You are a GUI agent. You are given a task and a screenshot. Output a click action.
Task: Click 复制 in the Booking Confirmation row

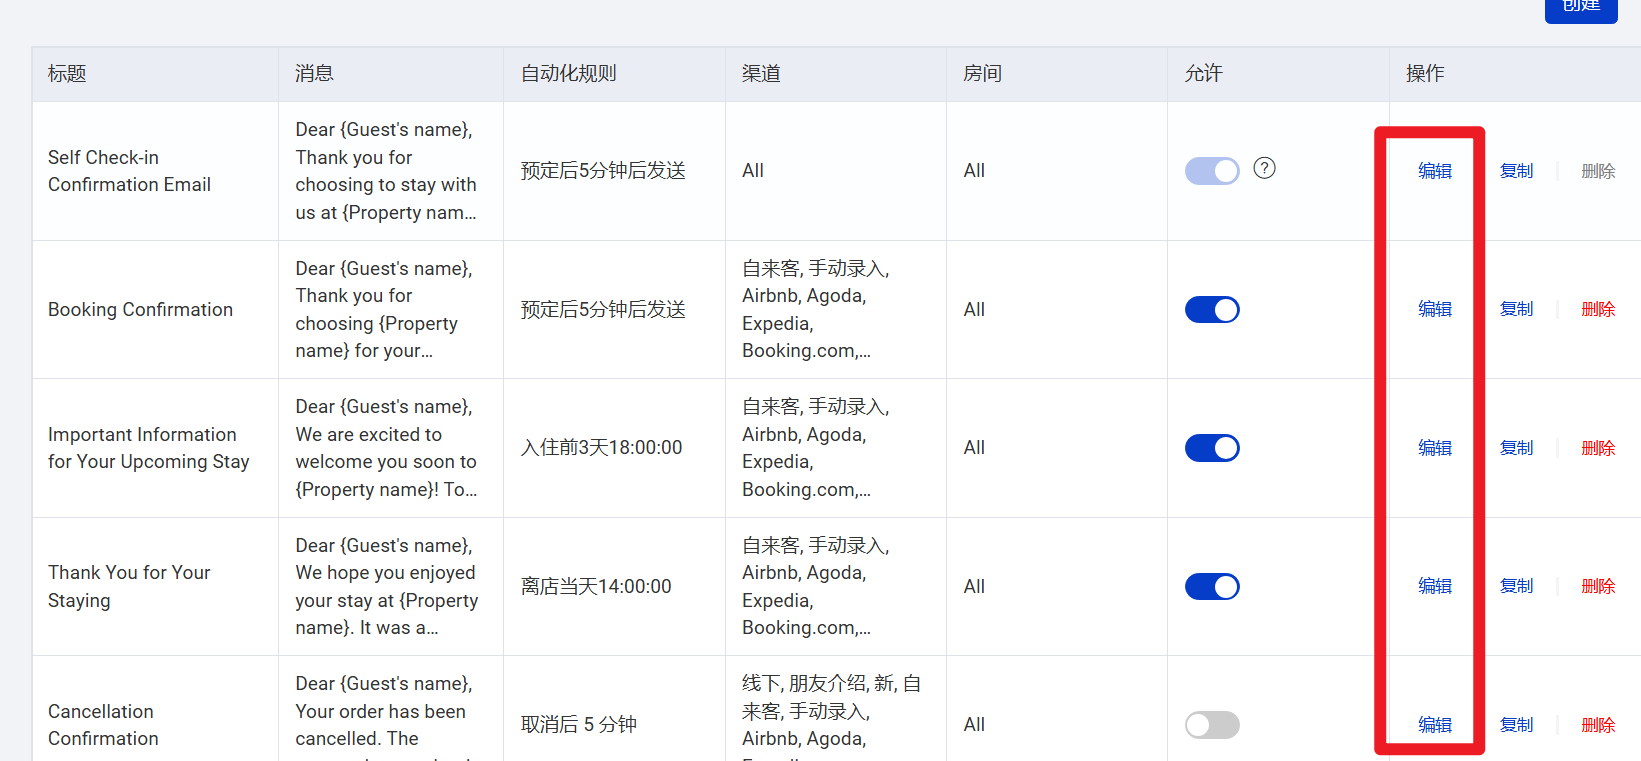[1516, 309]
